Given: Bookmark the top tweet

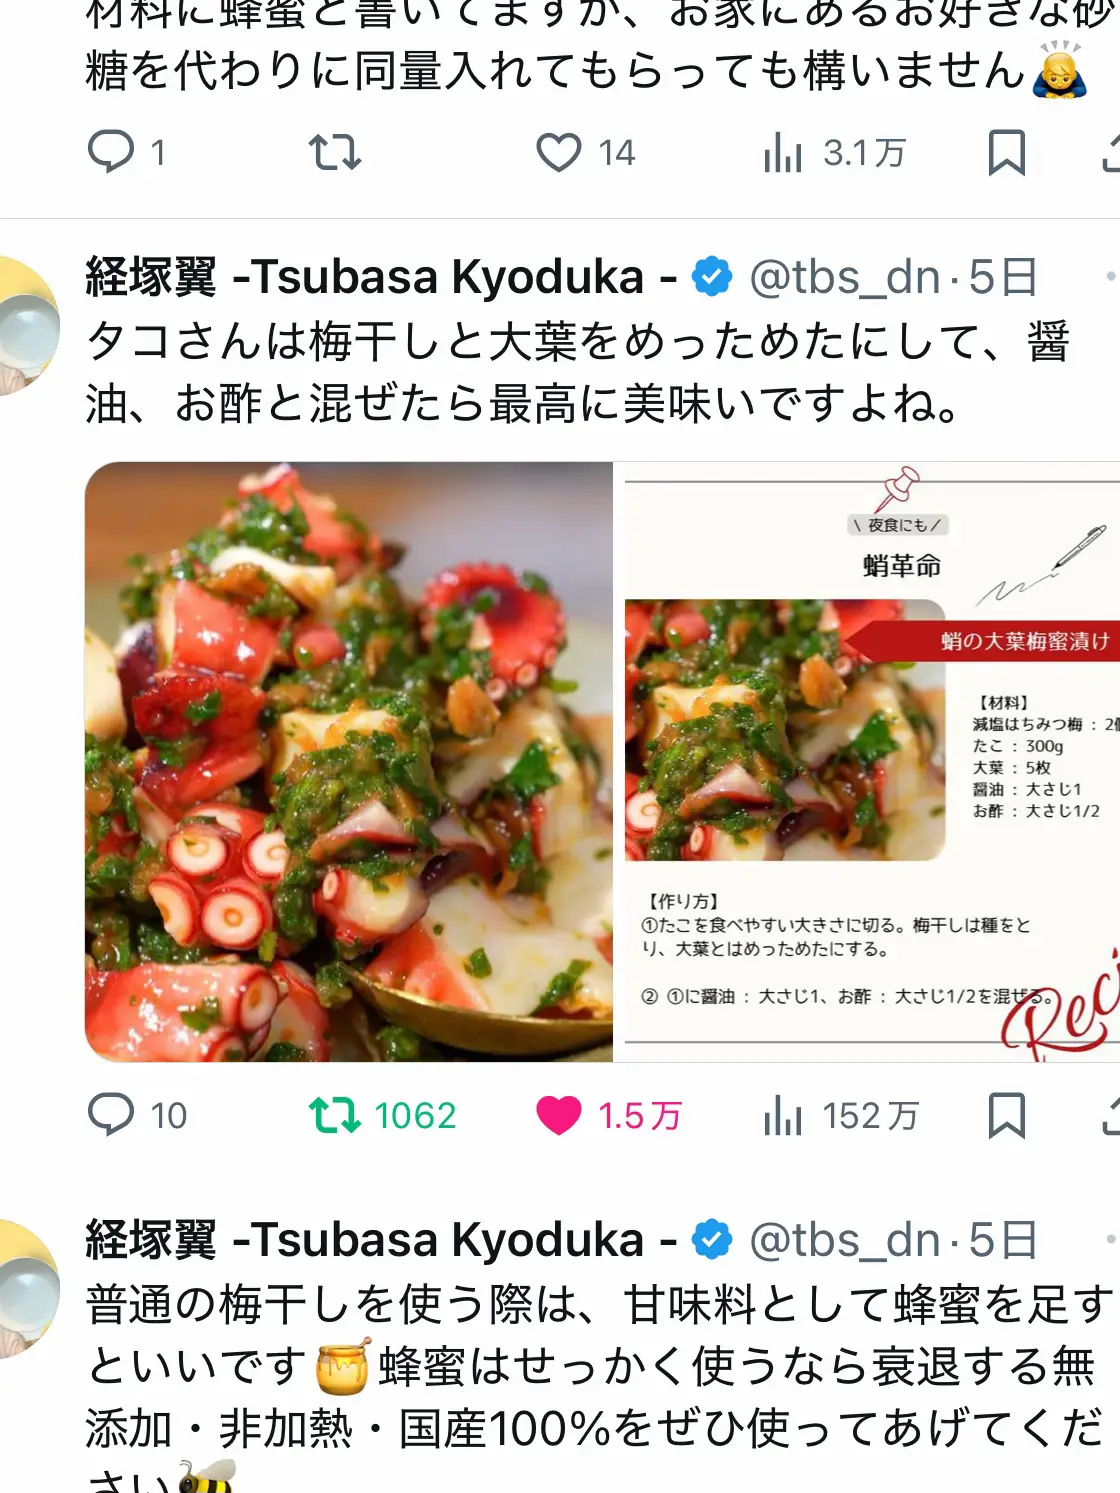Looking at the screenshot, I should pyautogui.click(x=1006, y=153).
